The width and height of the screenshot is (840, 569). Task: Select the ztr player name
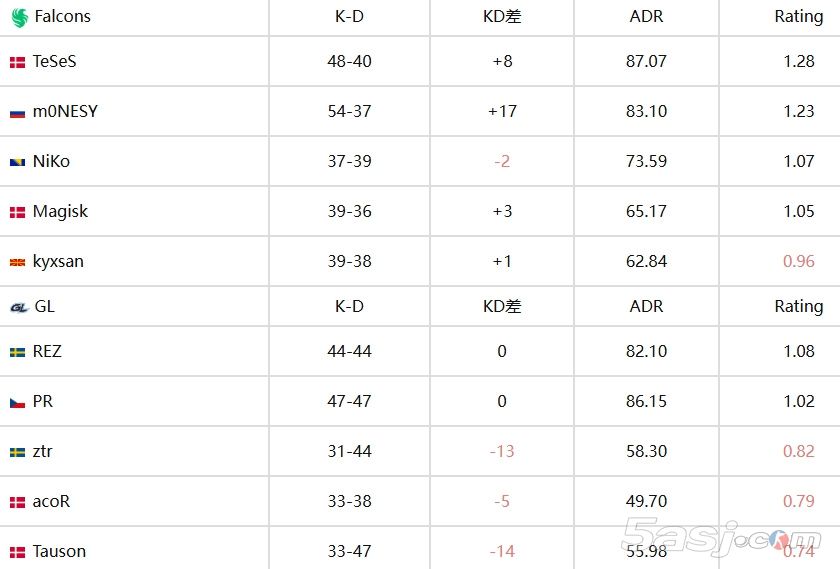(42, 451)
